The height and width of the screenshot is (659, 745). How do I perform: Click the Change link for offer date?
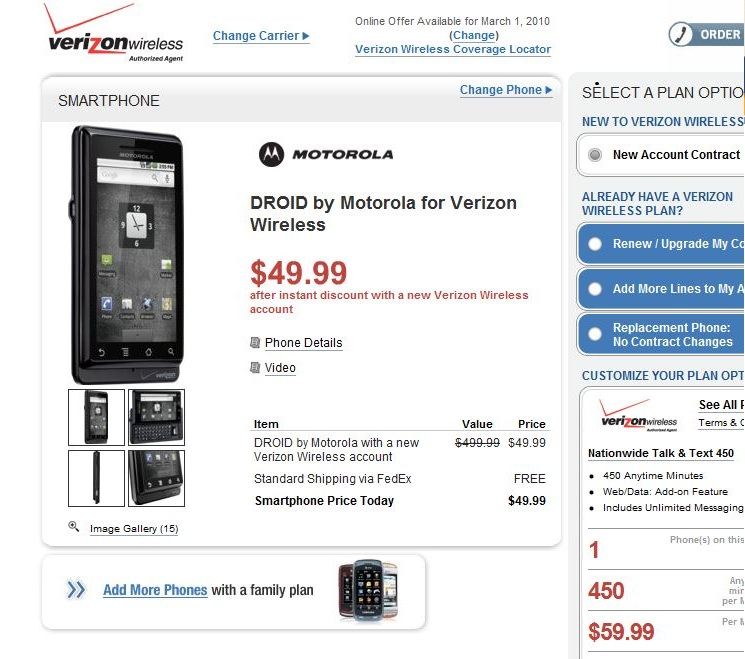[474, 35]
